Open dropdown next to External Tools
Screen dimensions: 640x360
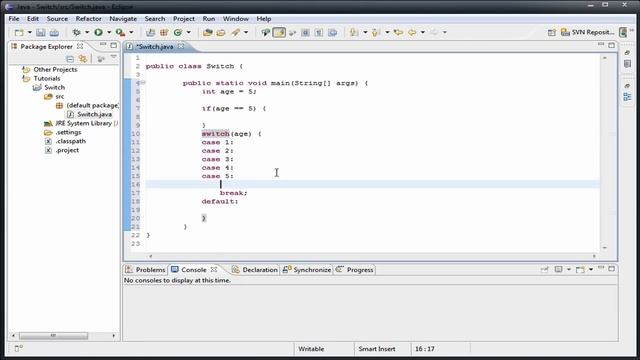(x=131, y=32)
